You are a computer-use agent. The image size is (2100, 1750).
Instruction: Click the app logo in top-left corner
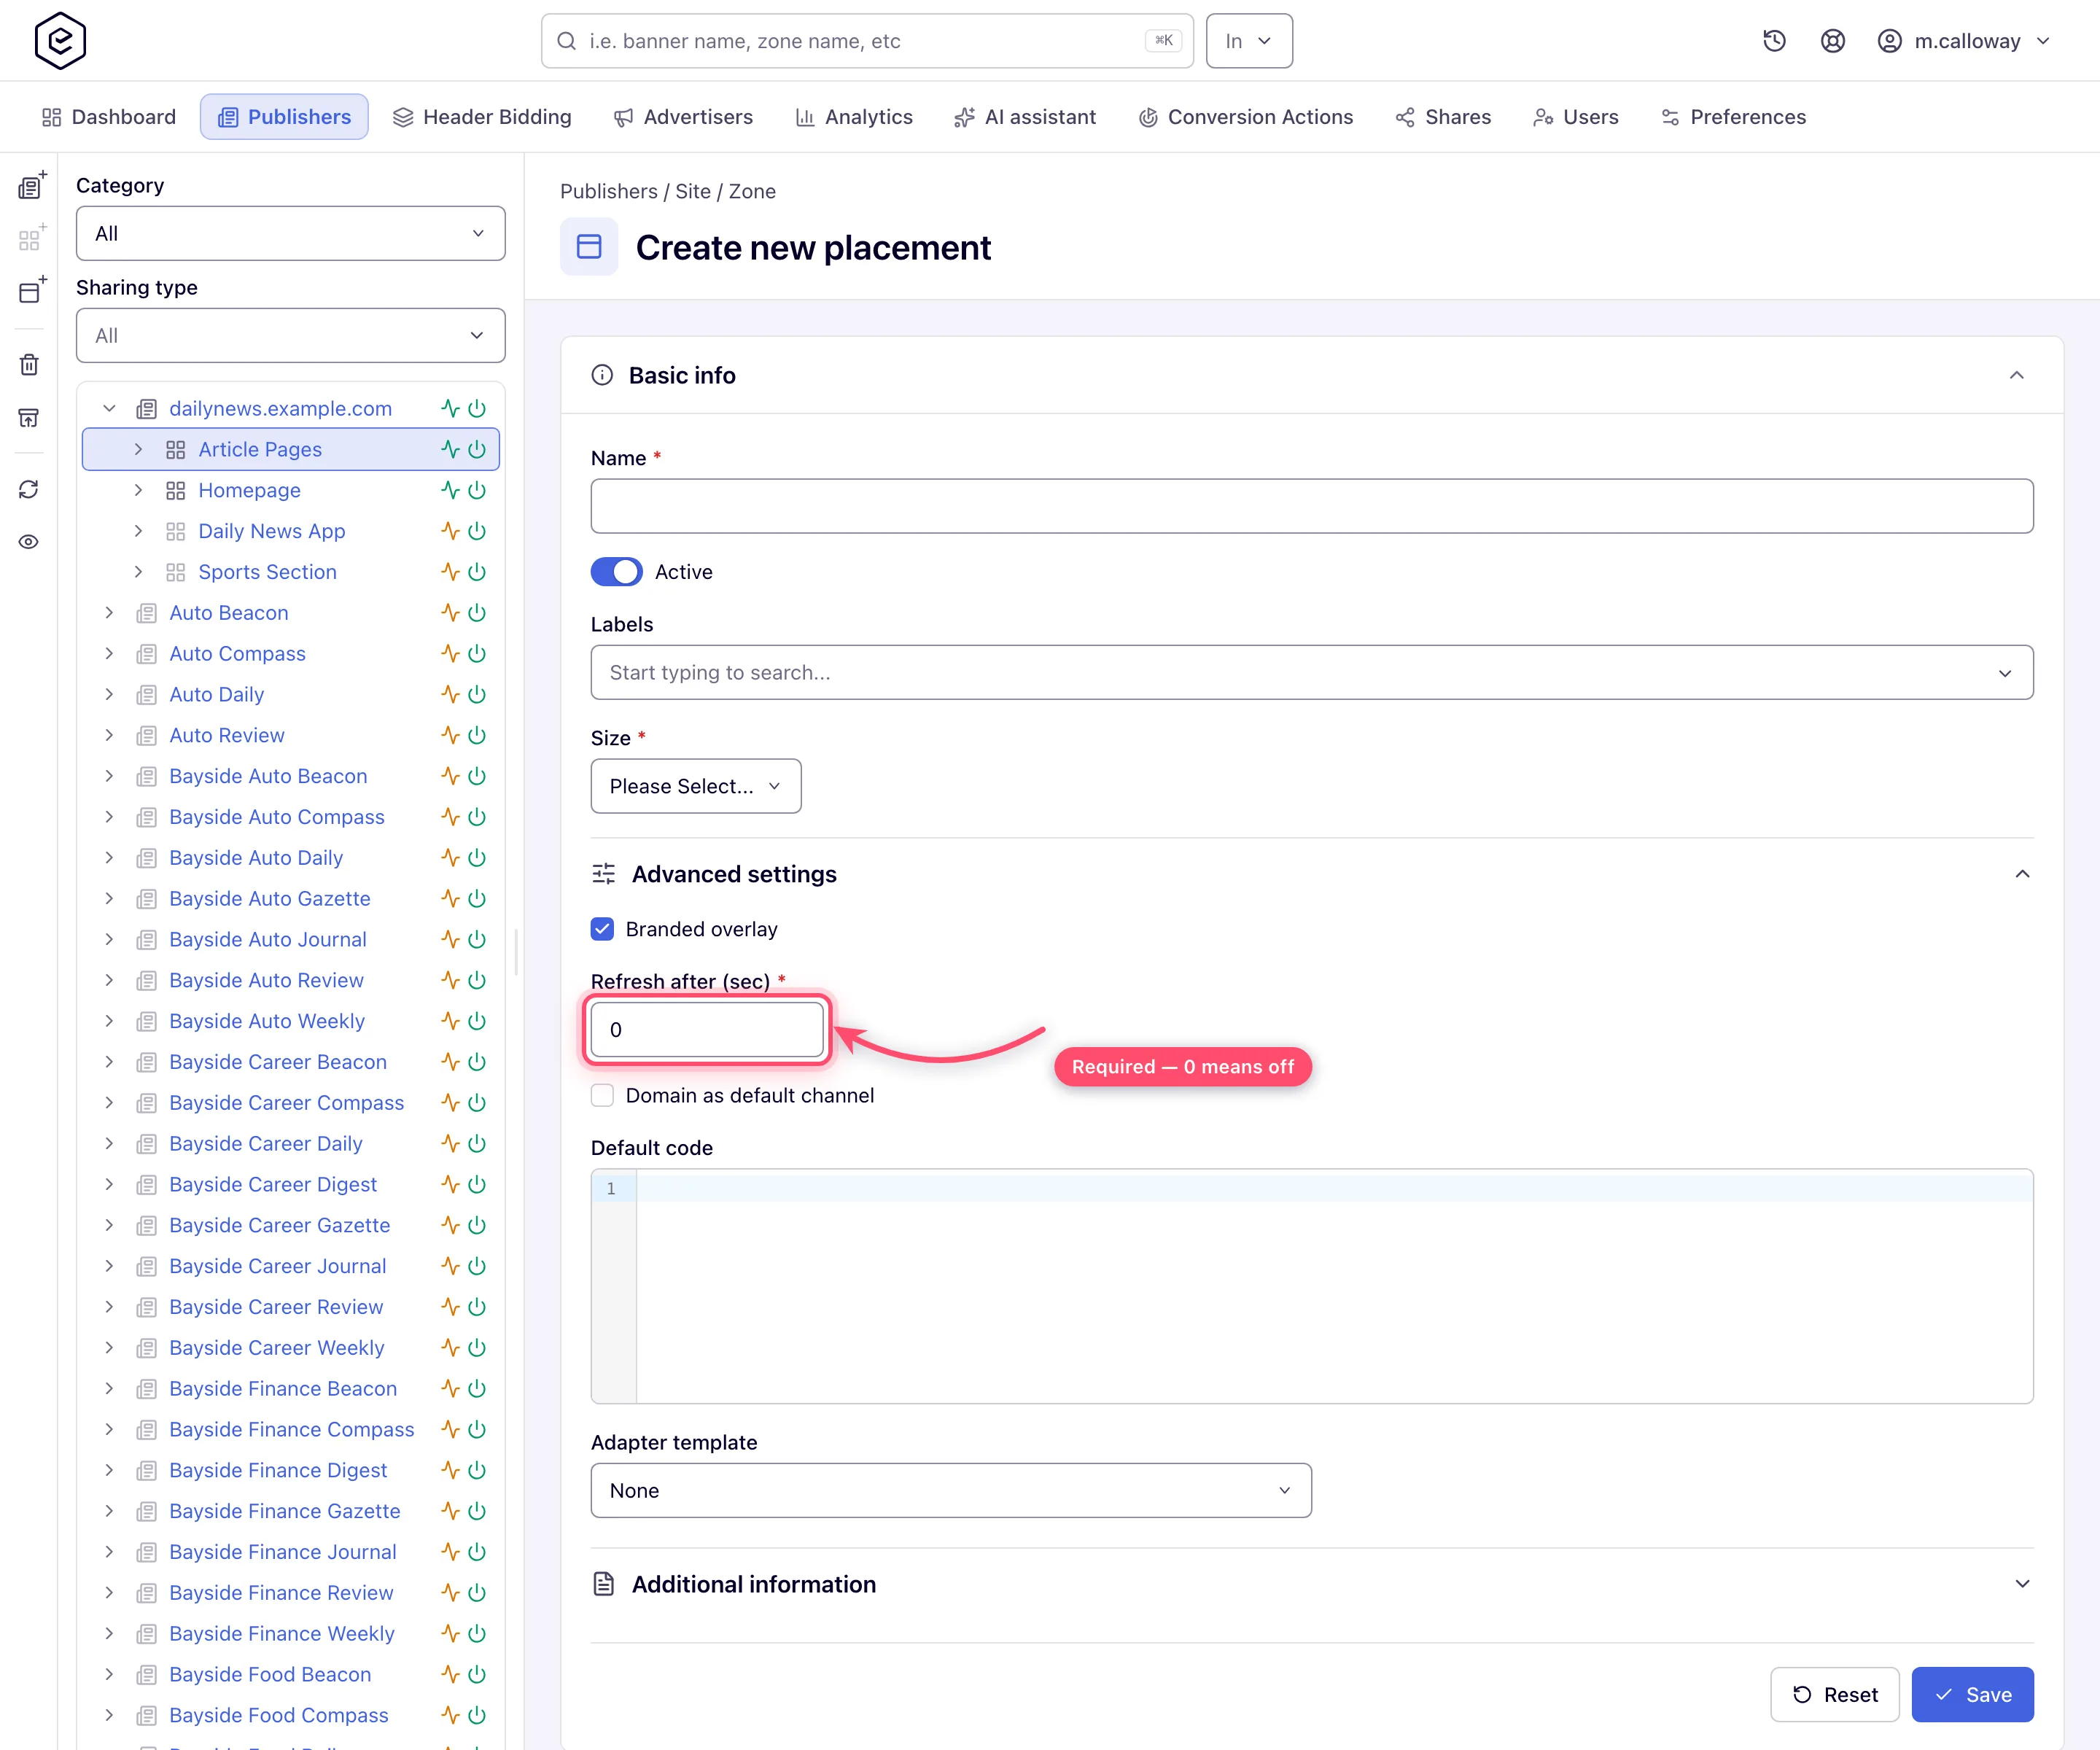pyautogui.click(x=60, y=41)
